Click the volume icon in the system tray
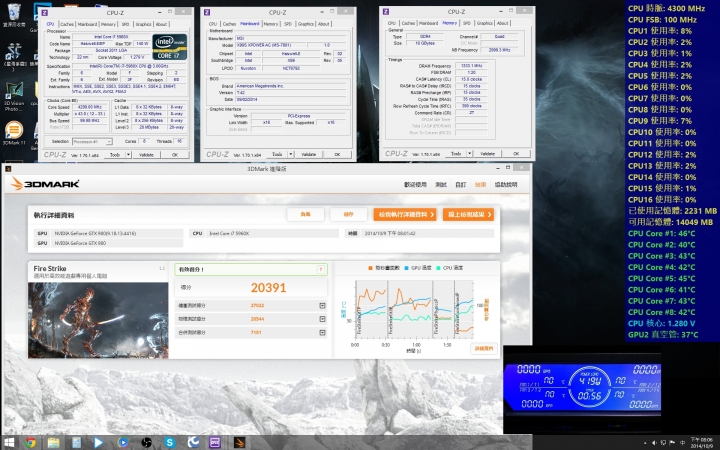Viewport: 720px width, 450px height. point(654,443)
